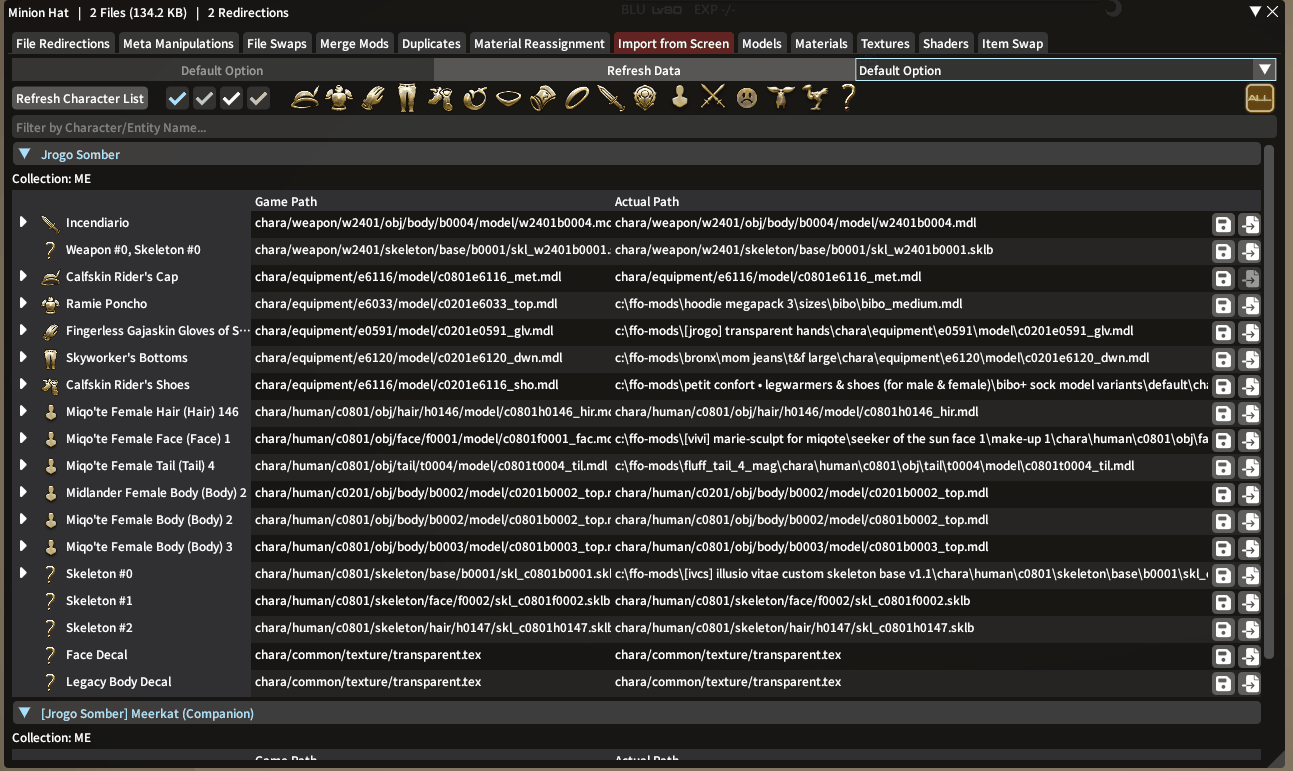Import the Ramie Poncho row via arrow icon
The height and width of the screenshot is (771, 1293).
coord(1250,305)
